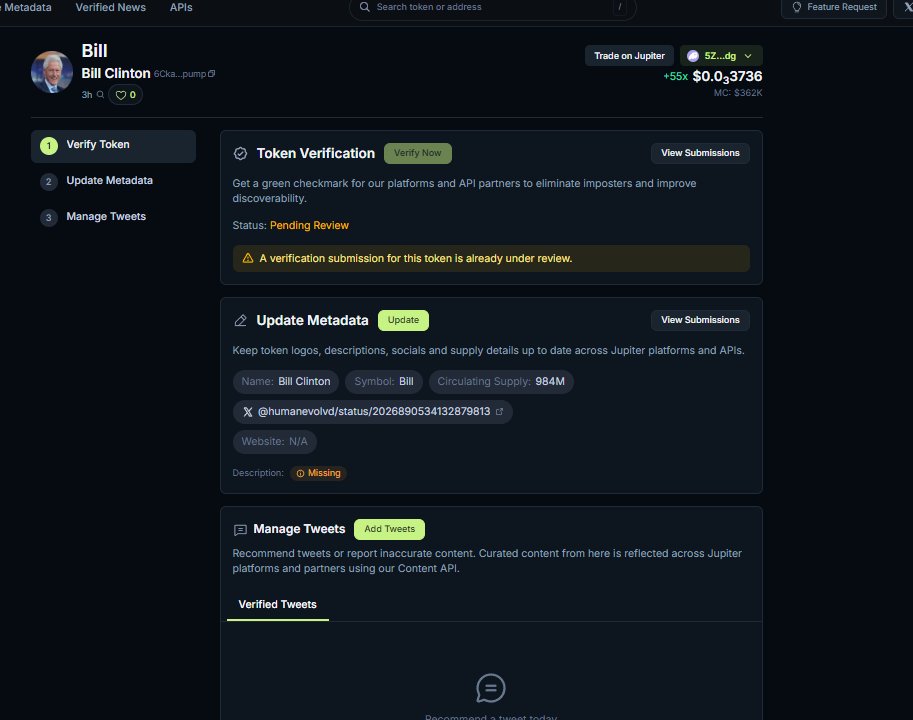Screen dimensions: 913x720
Task: Click the Token Verification badge icon
Action: 240,153
